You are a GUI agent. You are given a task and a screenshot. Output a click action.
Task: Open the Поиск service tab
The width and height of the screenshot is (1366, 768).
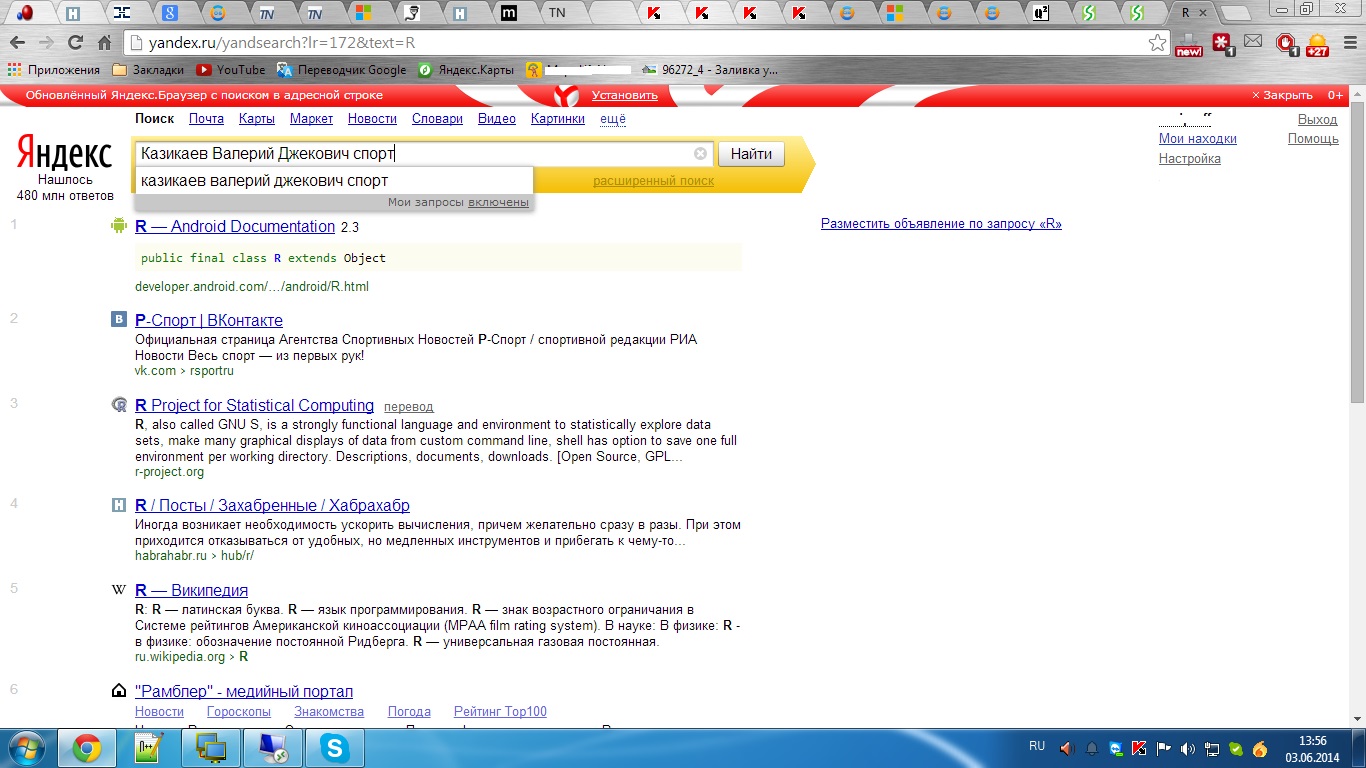tap(155, 118)
